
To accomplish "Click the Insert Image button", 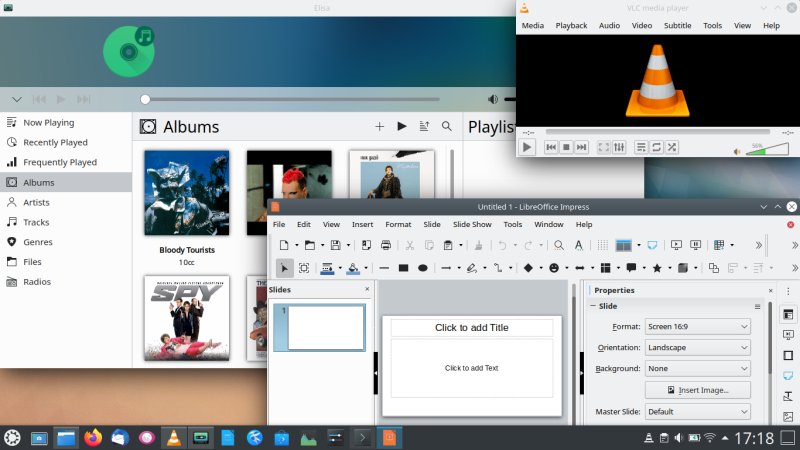I will click(698, 390).
